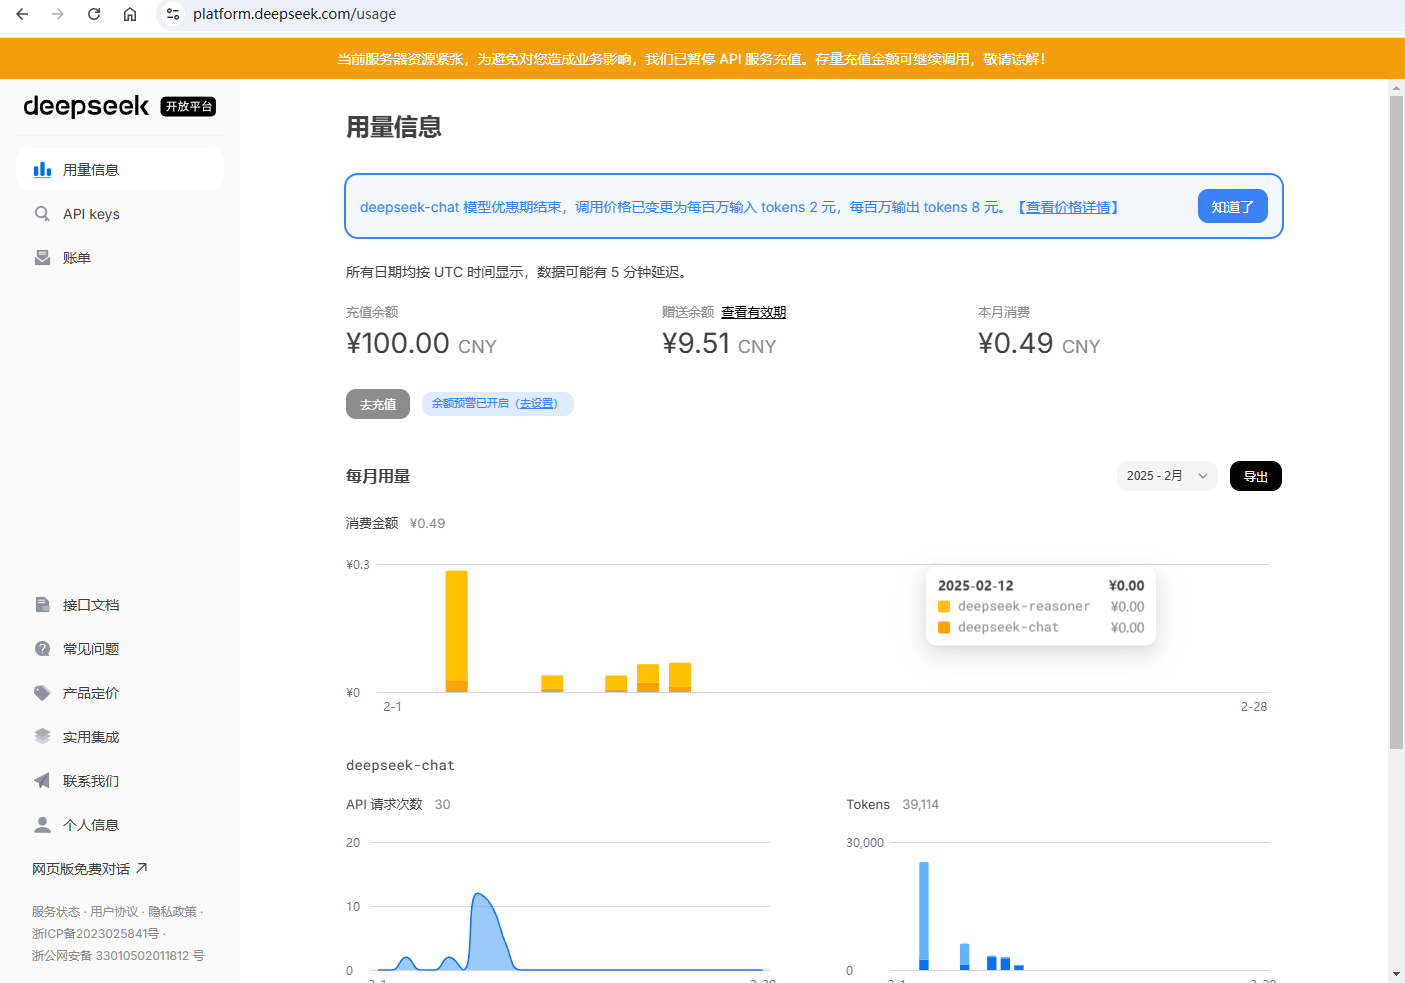Click the deepseek logo
This screenshot has width=1405, height=983.
pyautogui.click(x=86, y=106)
